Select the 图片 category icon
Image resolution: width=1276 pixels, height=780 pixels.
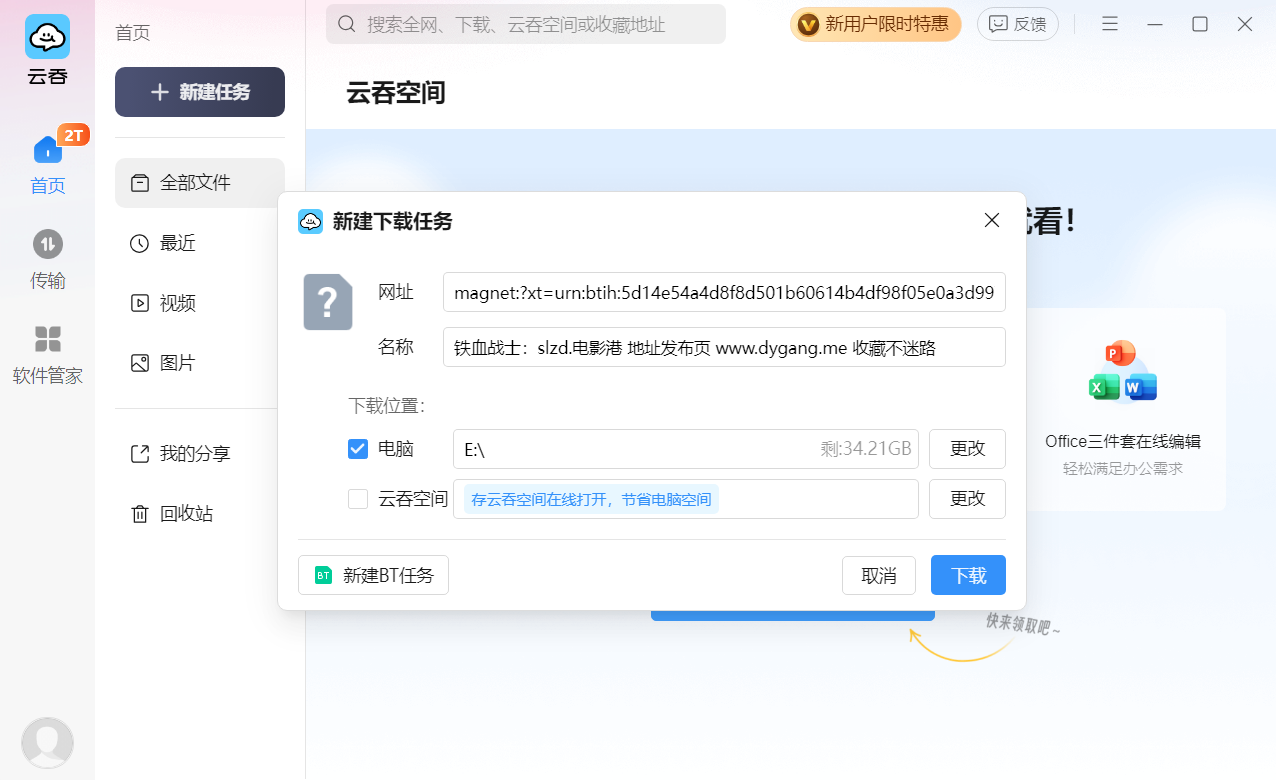(x=140, y=362)
